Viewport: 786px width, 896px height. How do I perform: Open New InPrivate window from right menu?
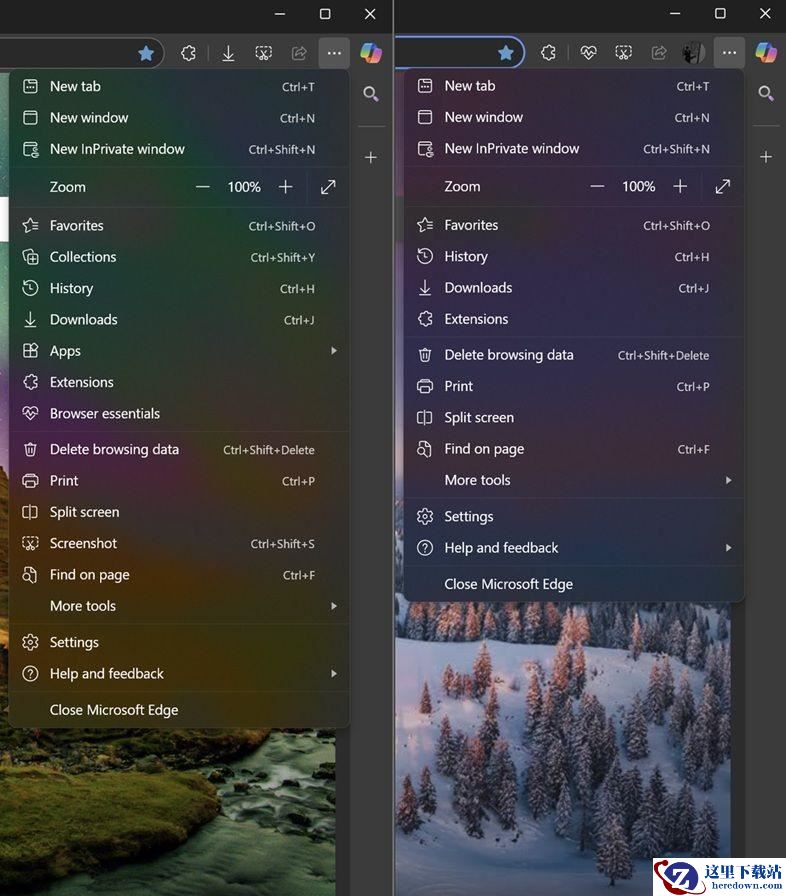pos(574,149)
